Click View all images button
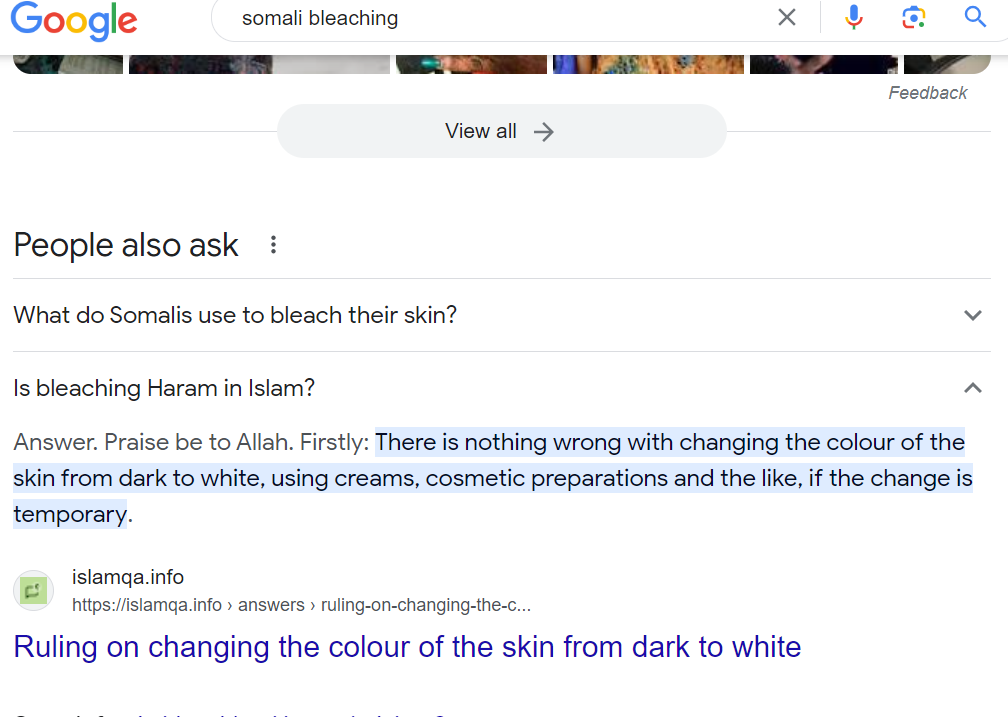The image size is (1008, 717). [x=501, y=131]
